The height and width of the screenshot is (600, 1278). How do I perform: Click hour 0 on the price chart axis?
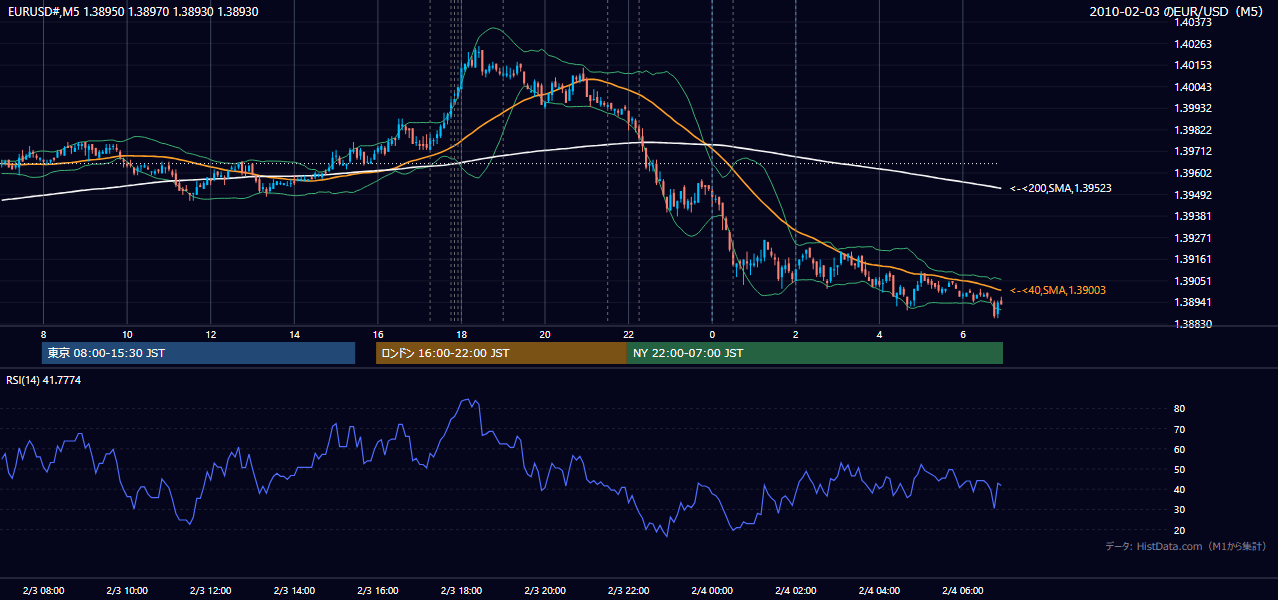(x=712, y=334)
